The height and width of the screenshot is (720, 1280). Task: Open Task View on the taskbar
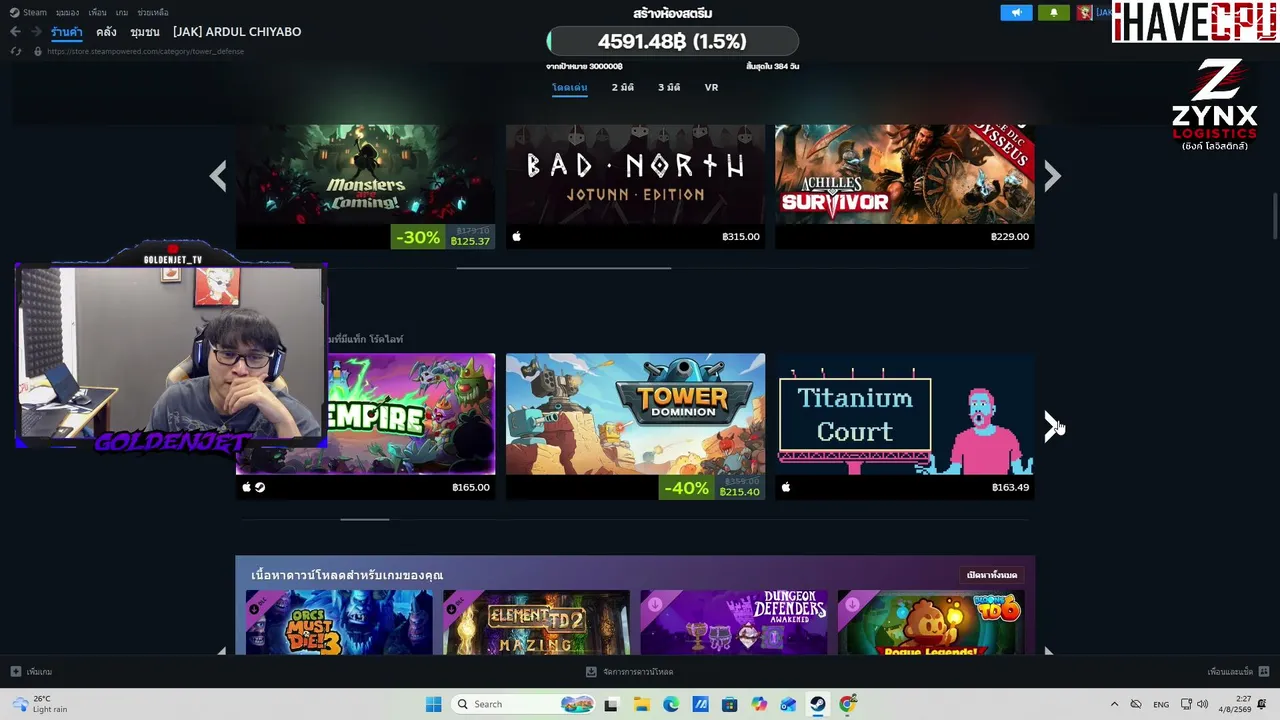(x=611, y=704)
